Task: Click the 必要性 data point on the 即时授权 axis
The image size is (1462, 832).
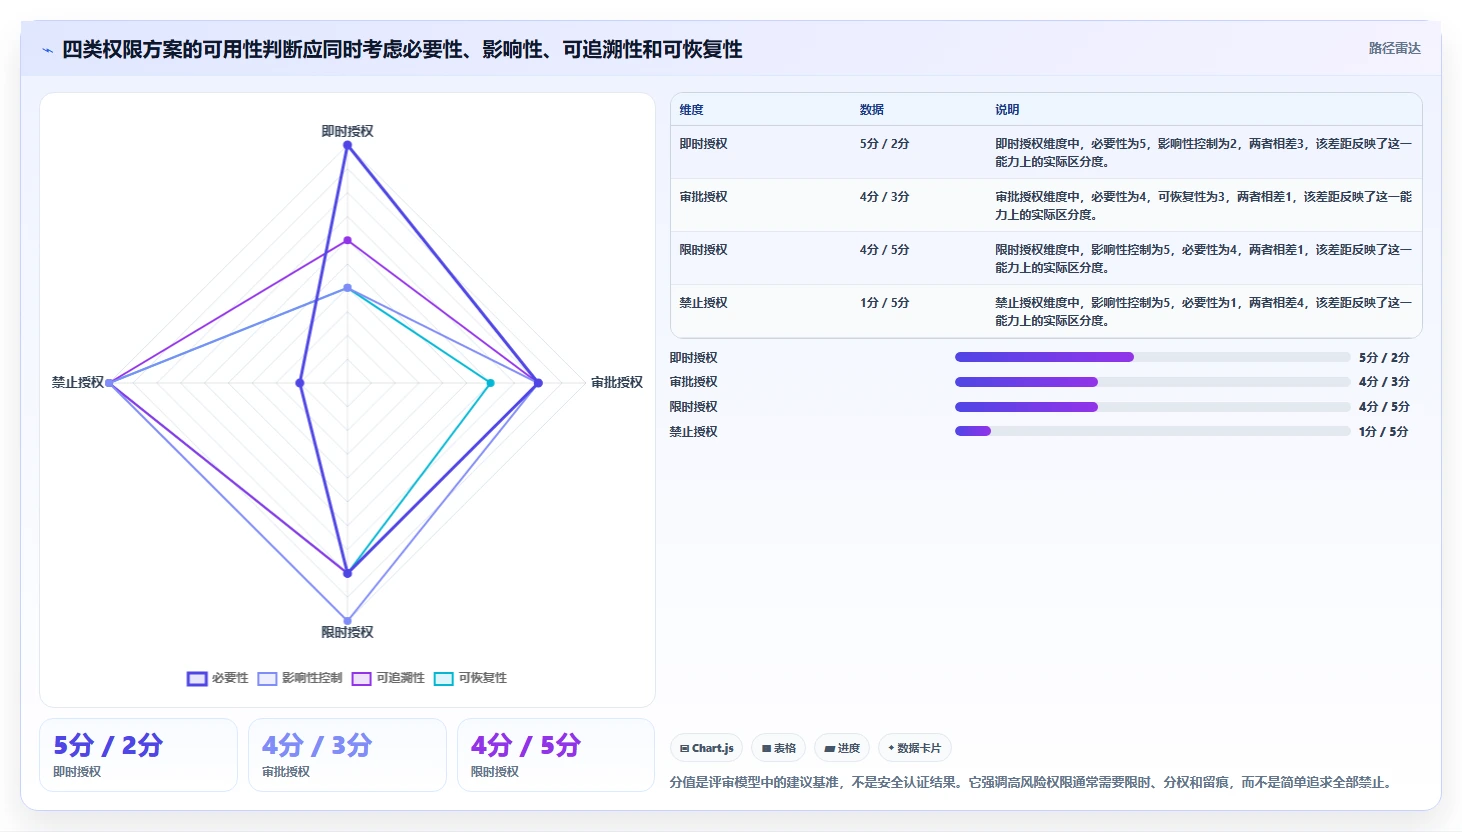Action: [348, 145]
